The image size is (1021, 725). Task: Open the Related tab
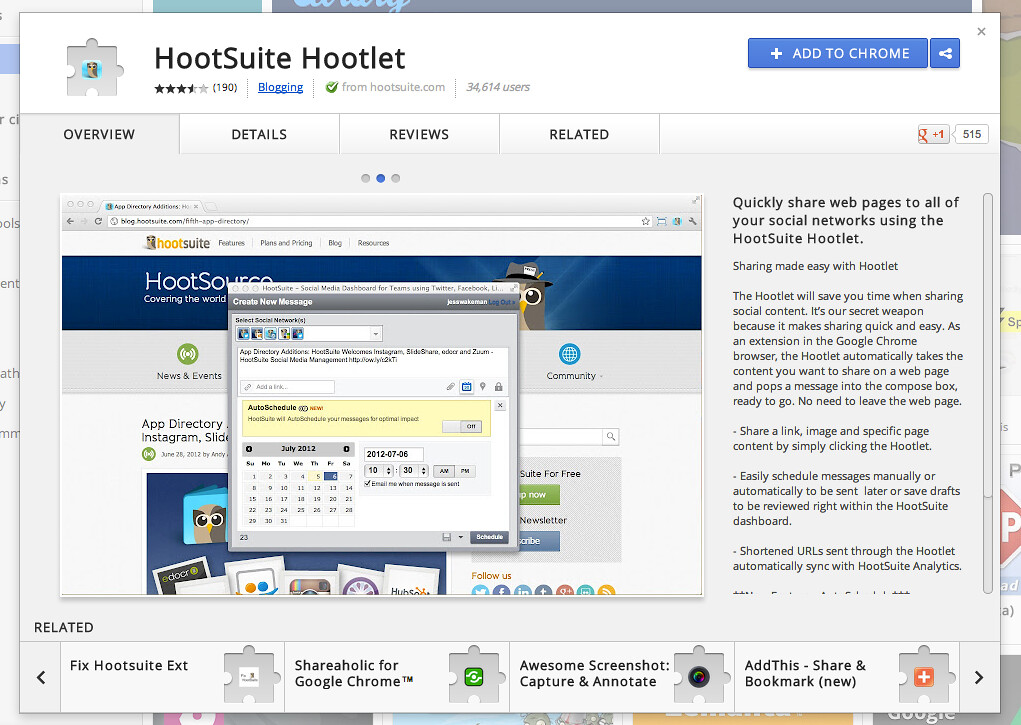click(579, 134)
